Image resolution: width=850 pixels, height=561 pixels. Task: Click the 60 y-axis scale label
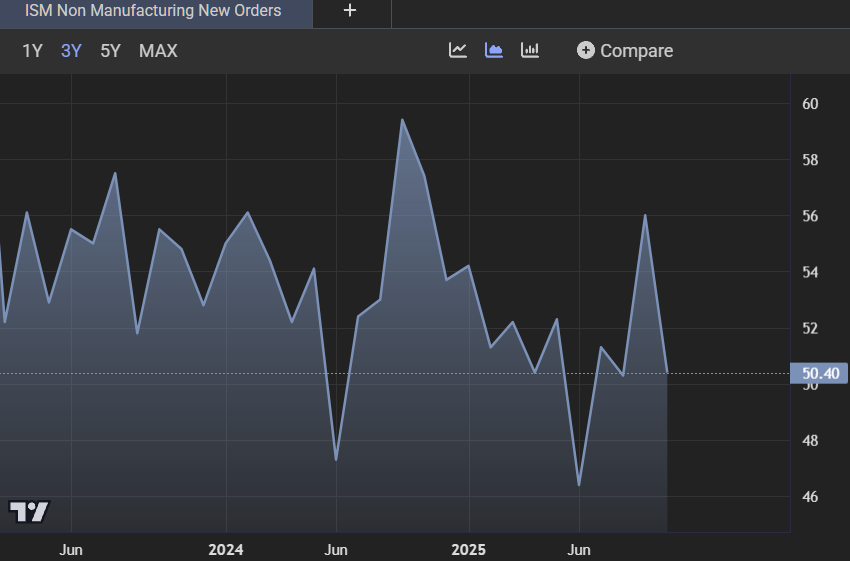[810, 104]
